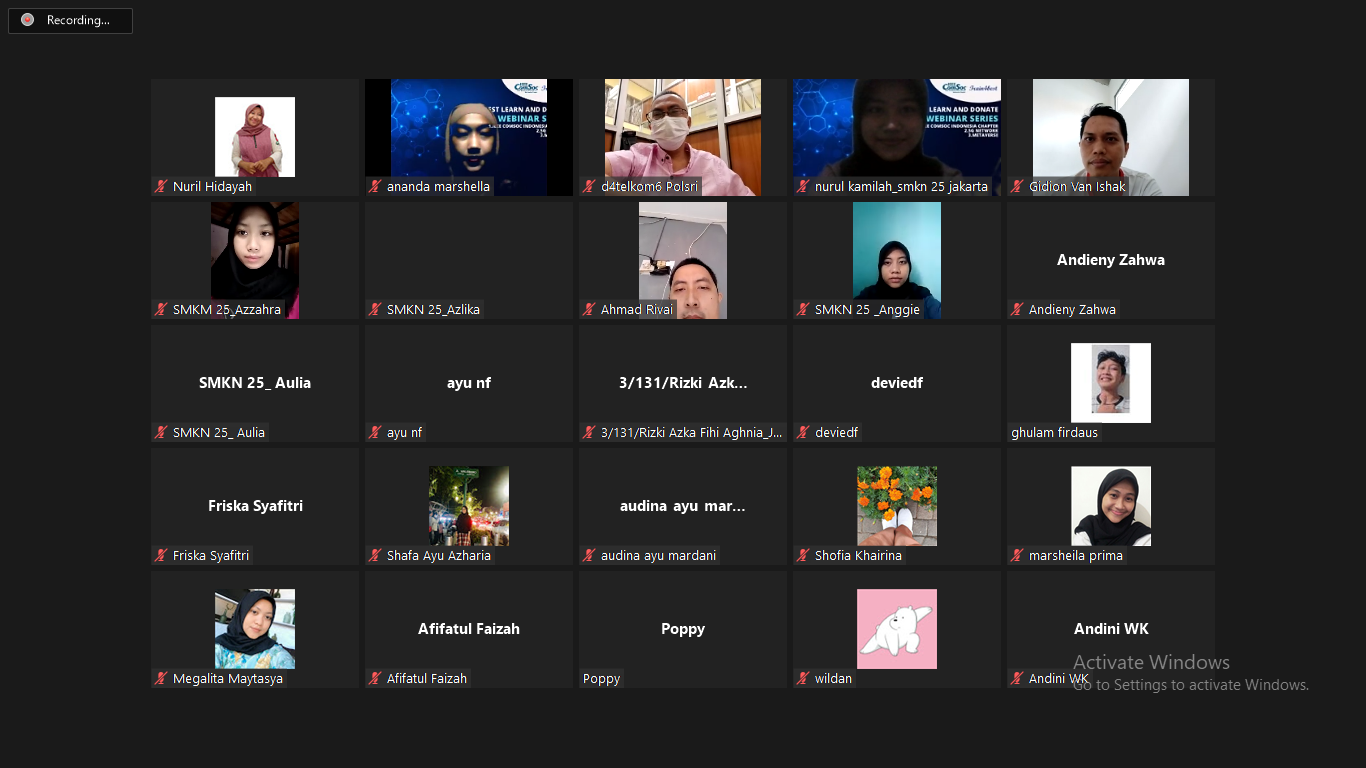Select the Andieny Zahwa participant tile
Viewport: 1366px width, 768px height.
pyautogui.click(x=1110, y=260)
